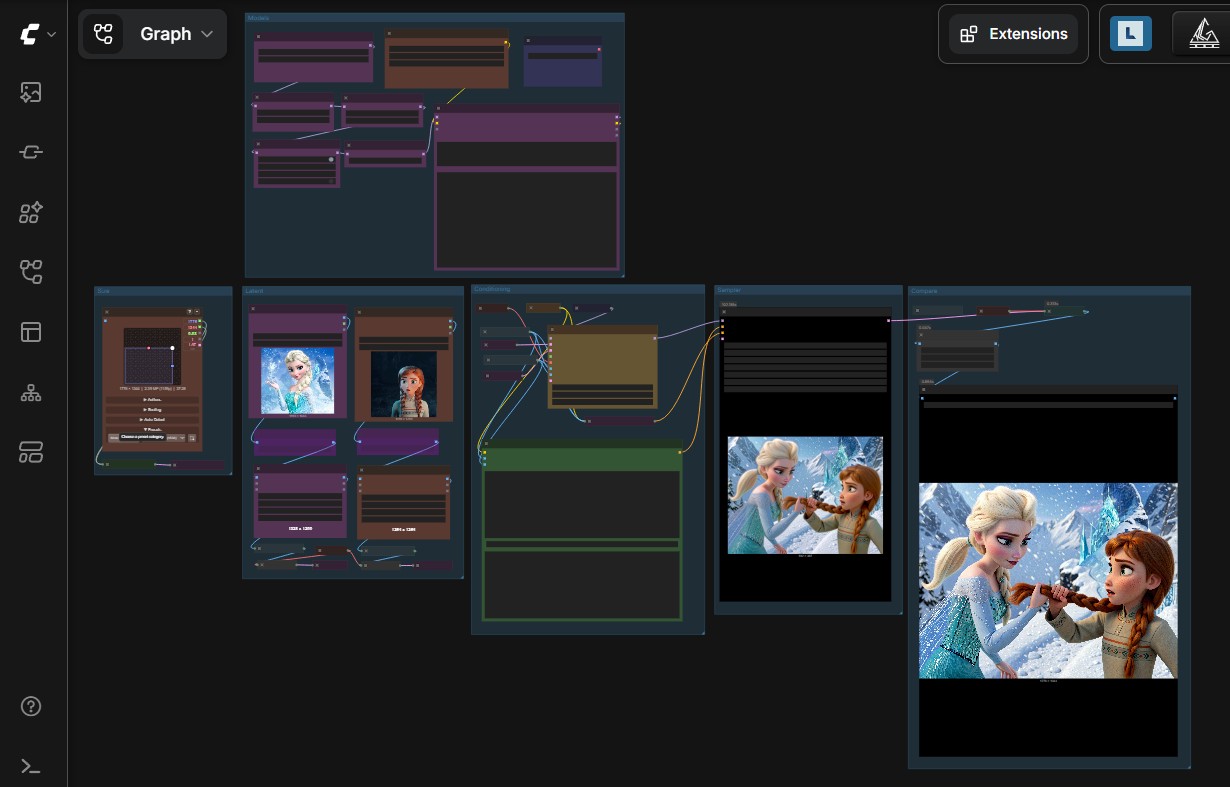
Task: Open the capsule-shaped node icon in sidebar
Action: click(x=31, y=152)
